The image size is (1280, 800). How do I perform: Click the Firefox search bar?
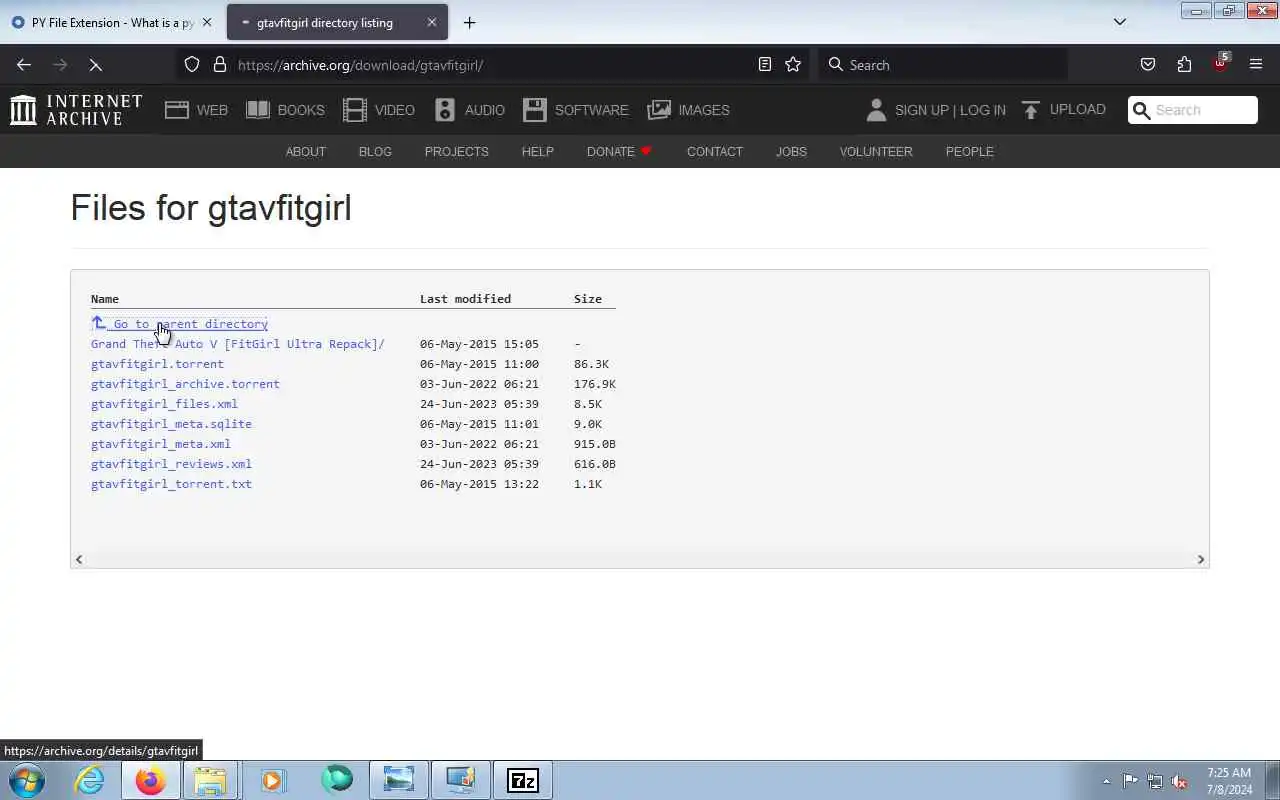pyautogui.click(x=943, y=65)
